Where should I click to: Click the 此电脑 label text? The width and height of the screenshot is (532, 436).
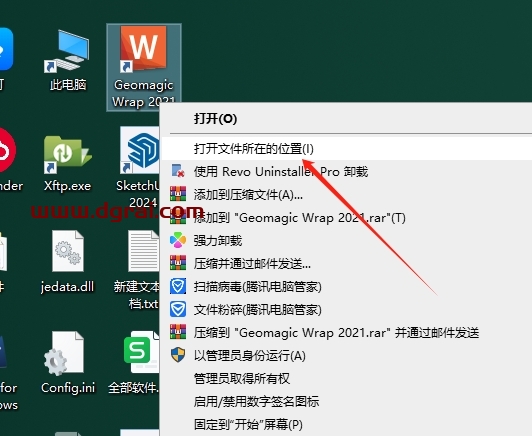click(x=68, y=84)
